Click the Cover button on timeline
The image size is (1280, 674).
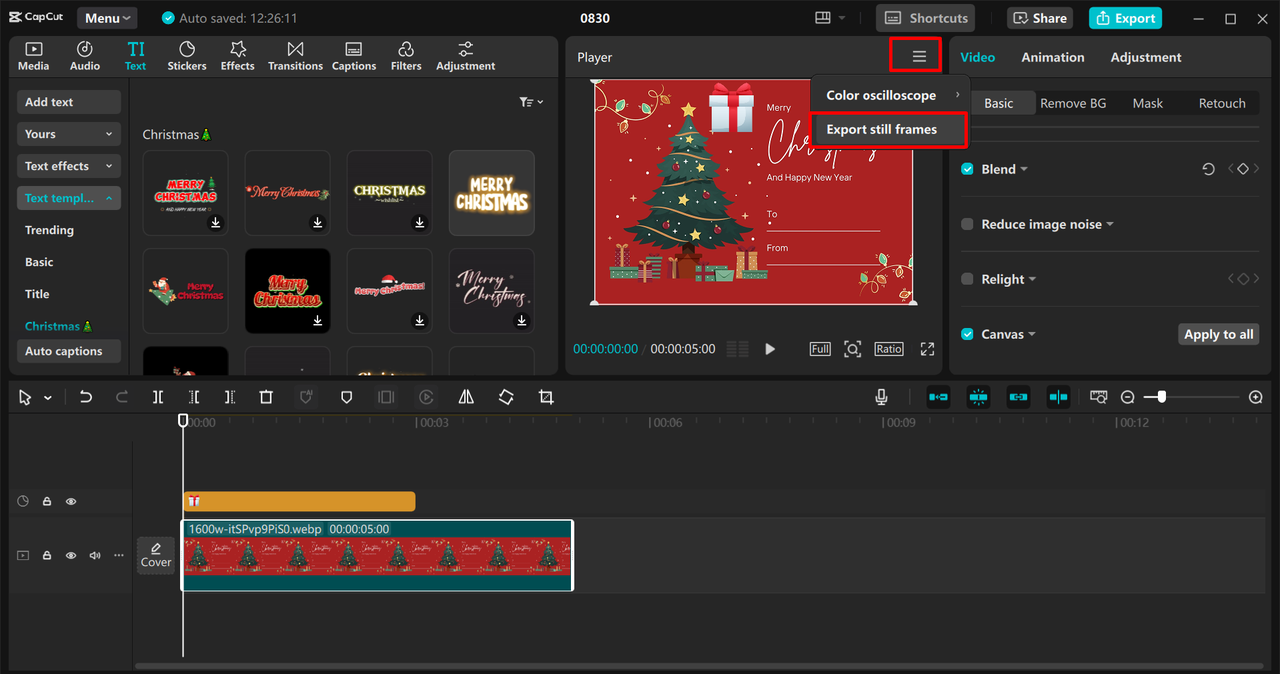156,555
